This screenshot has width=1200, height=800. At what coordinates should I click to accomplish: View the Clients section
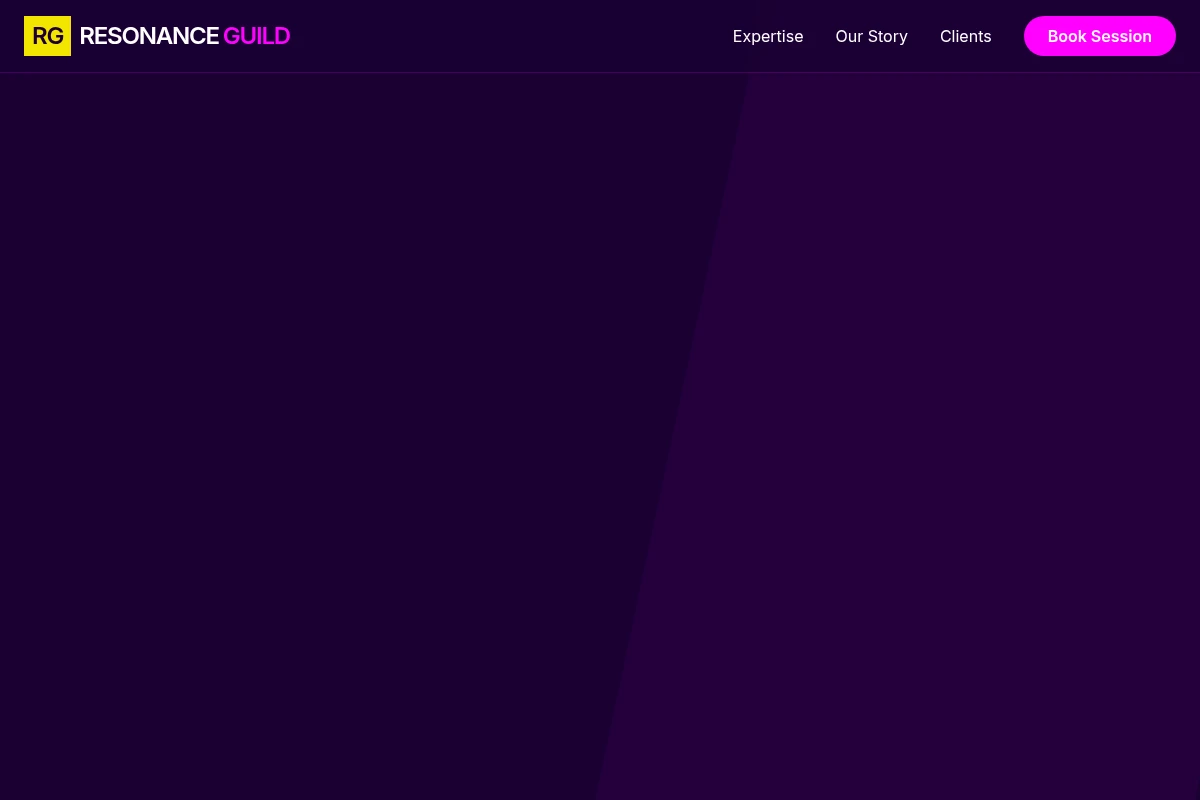(x=966, y=36)
